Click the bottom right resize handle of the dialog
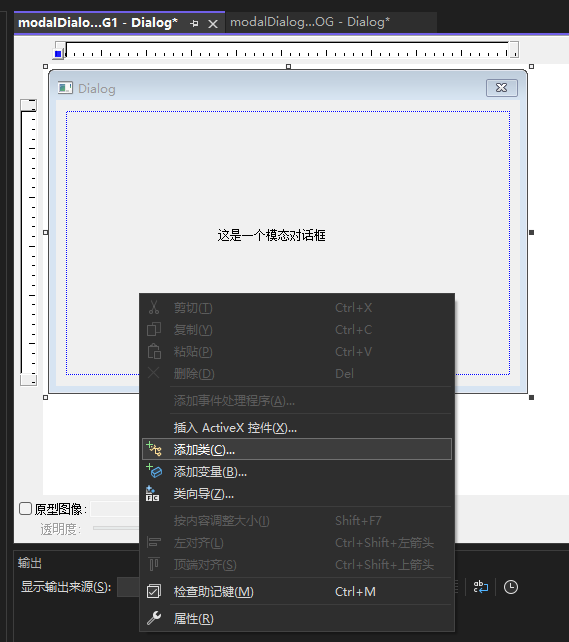Image resolution: width=569 pixels, height=642 pixels. [531, 397]
